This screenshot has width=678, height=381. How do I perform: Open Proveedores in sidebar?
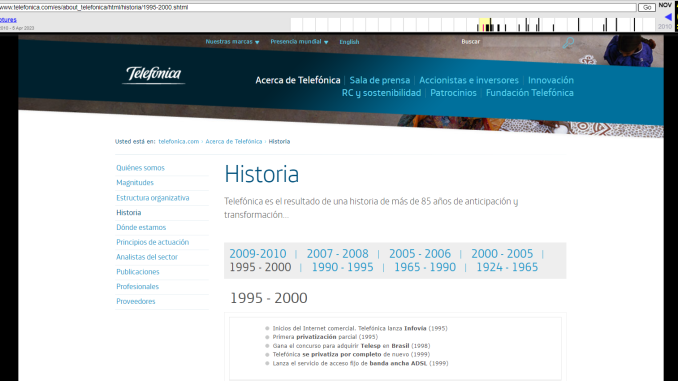(135, 301)
